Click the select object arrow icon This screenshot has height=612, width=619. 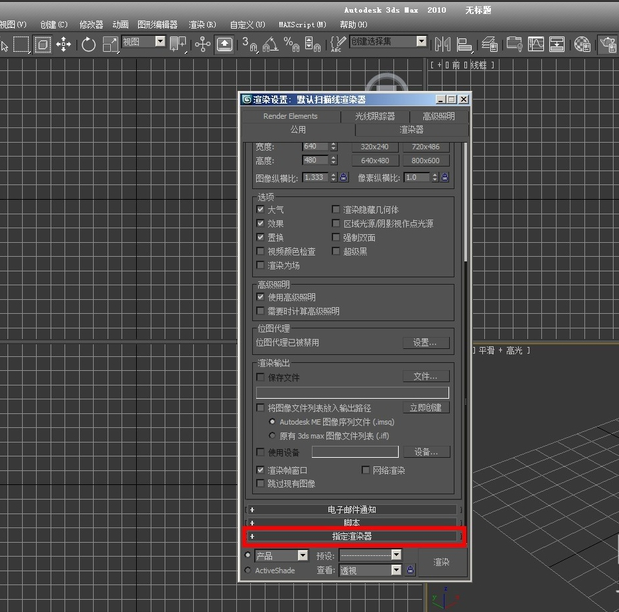click(x=5, y=46)
